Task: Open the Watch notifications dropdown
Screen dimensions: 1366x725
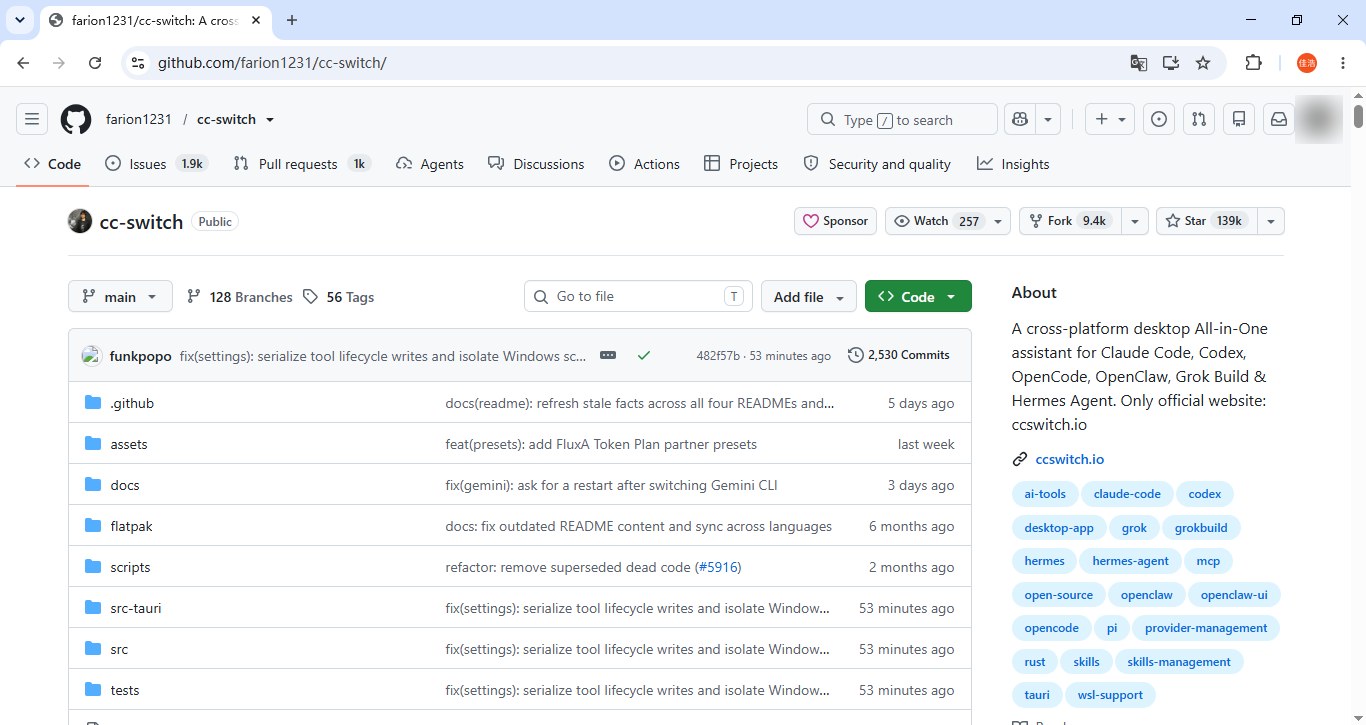Action: (948, 221)
